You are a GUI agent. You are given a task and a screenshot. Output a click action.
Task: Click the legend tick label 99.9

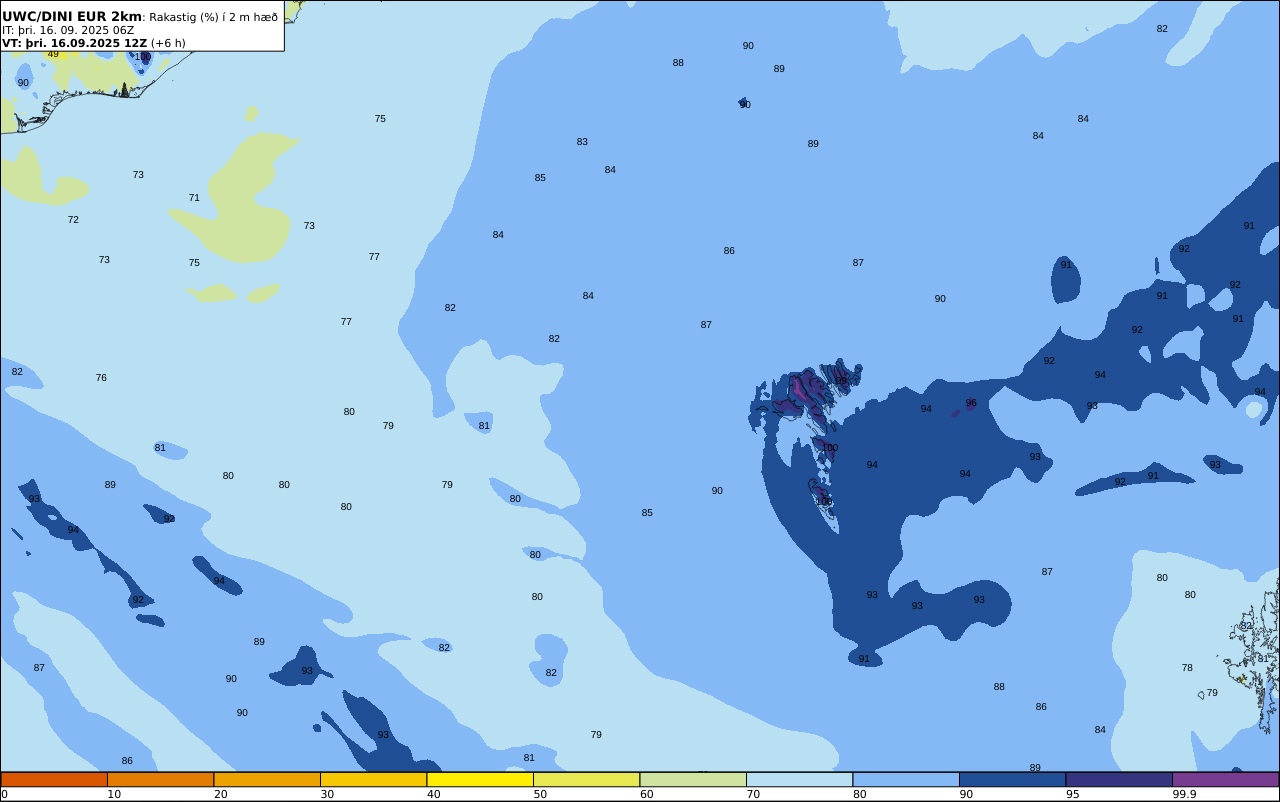[x=1184, y=794]
